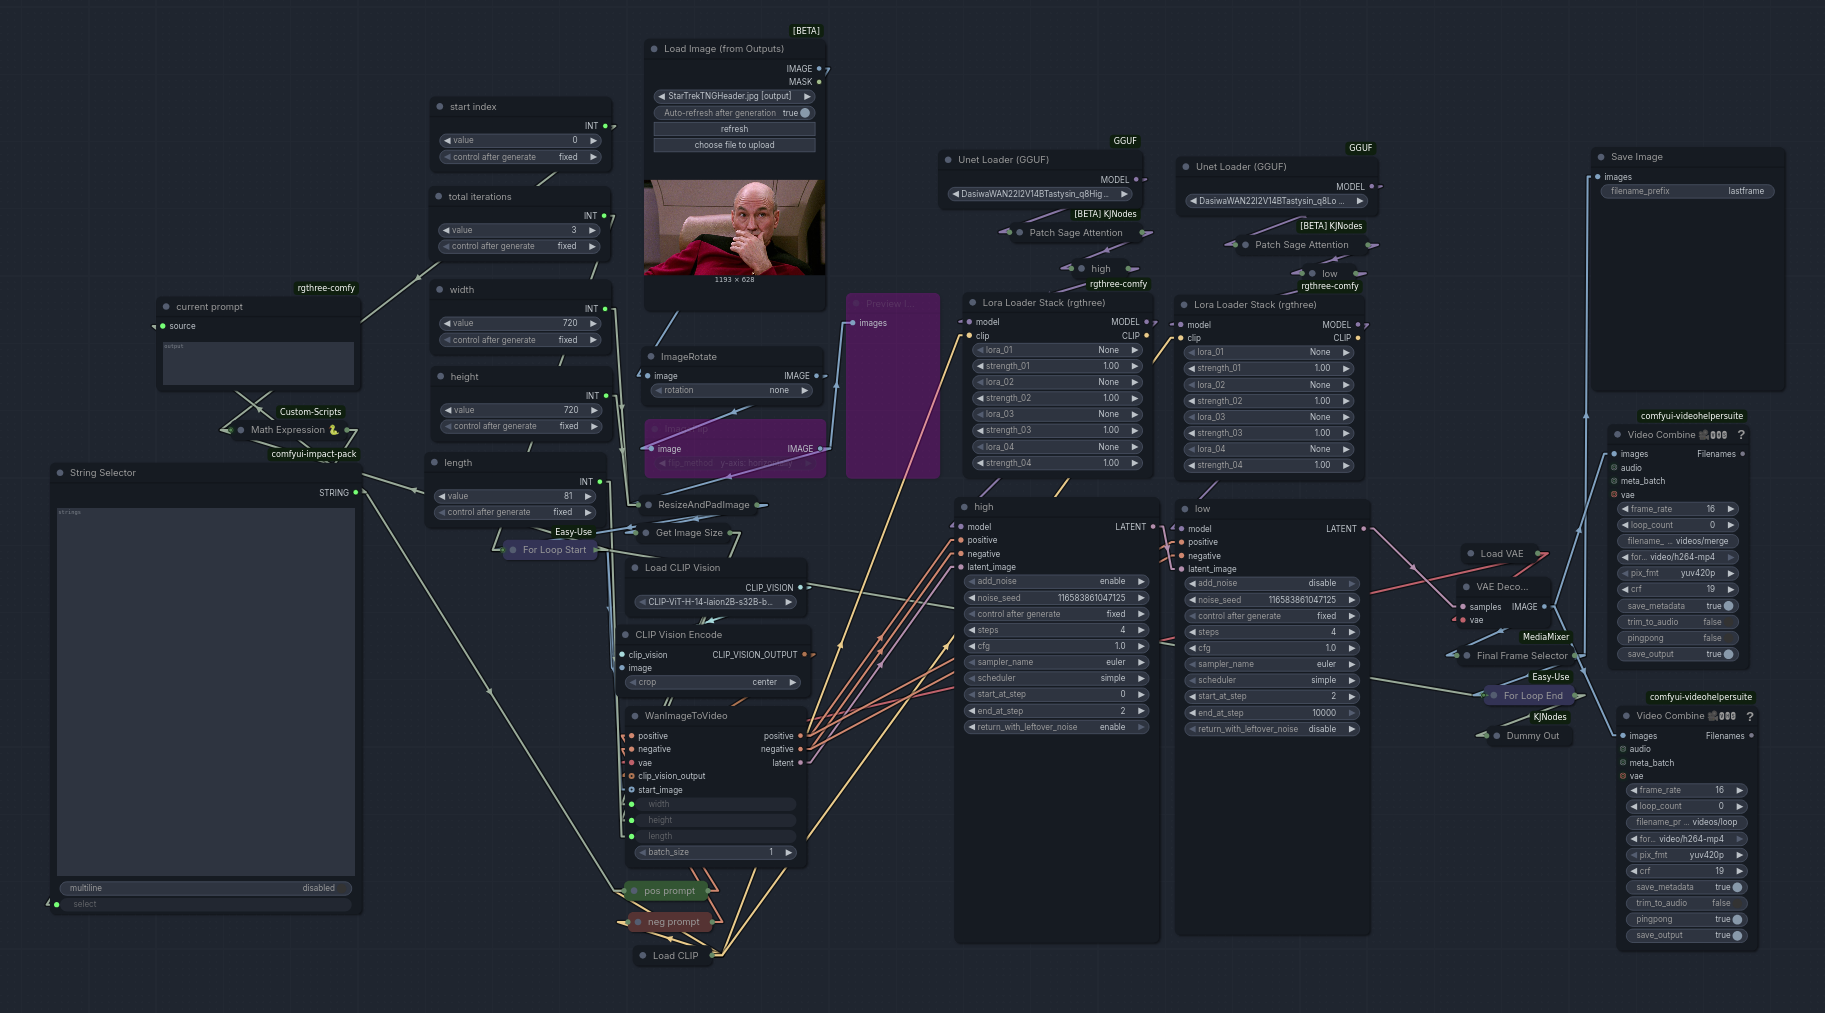Decrease total iterations value with left arrow
Image resolution: width=1825 pixels, height=1013 pixels.
pyautogui.click(x=446, y=230)
